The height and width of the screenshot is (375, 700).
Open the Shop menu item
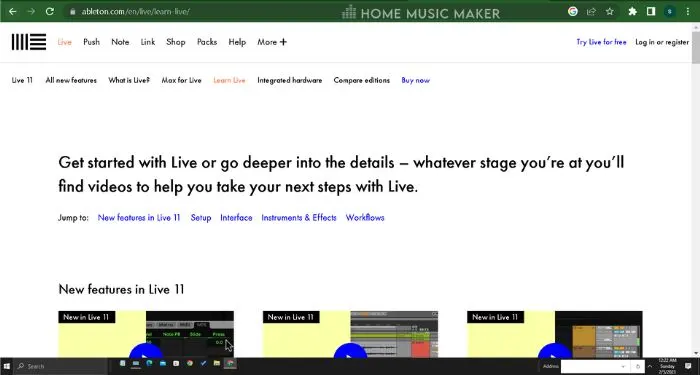(x=176, y=42)
